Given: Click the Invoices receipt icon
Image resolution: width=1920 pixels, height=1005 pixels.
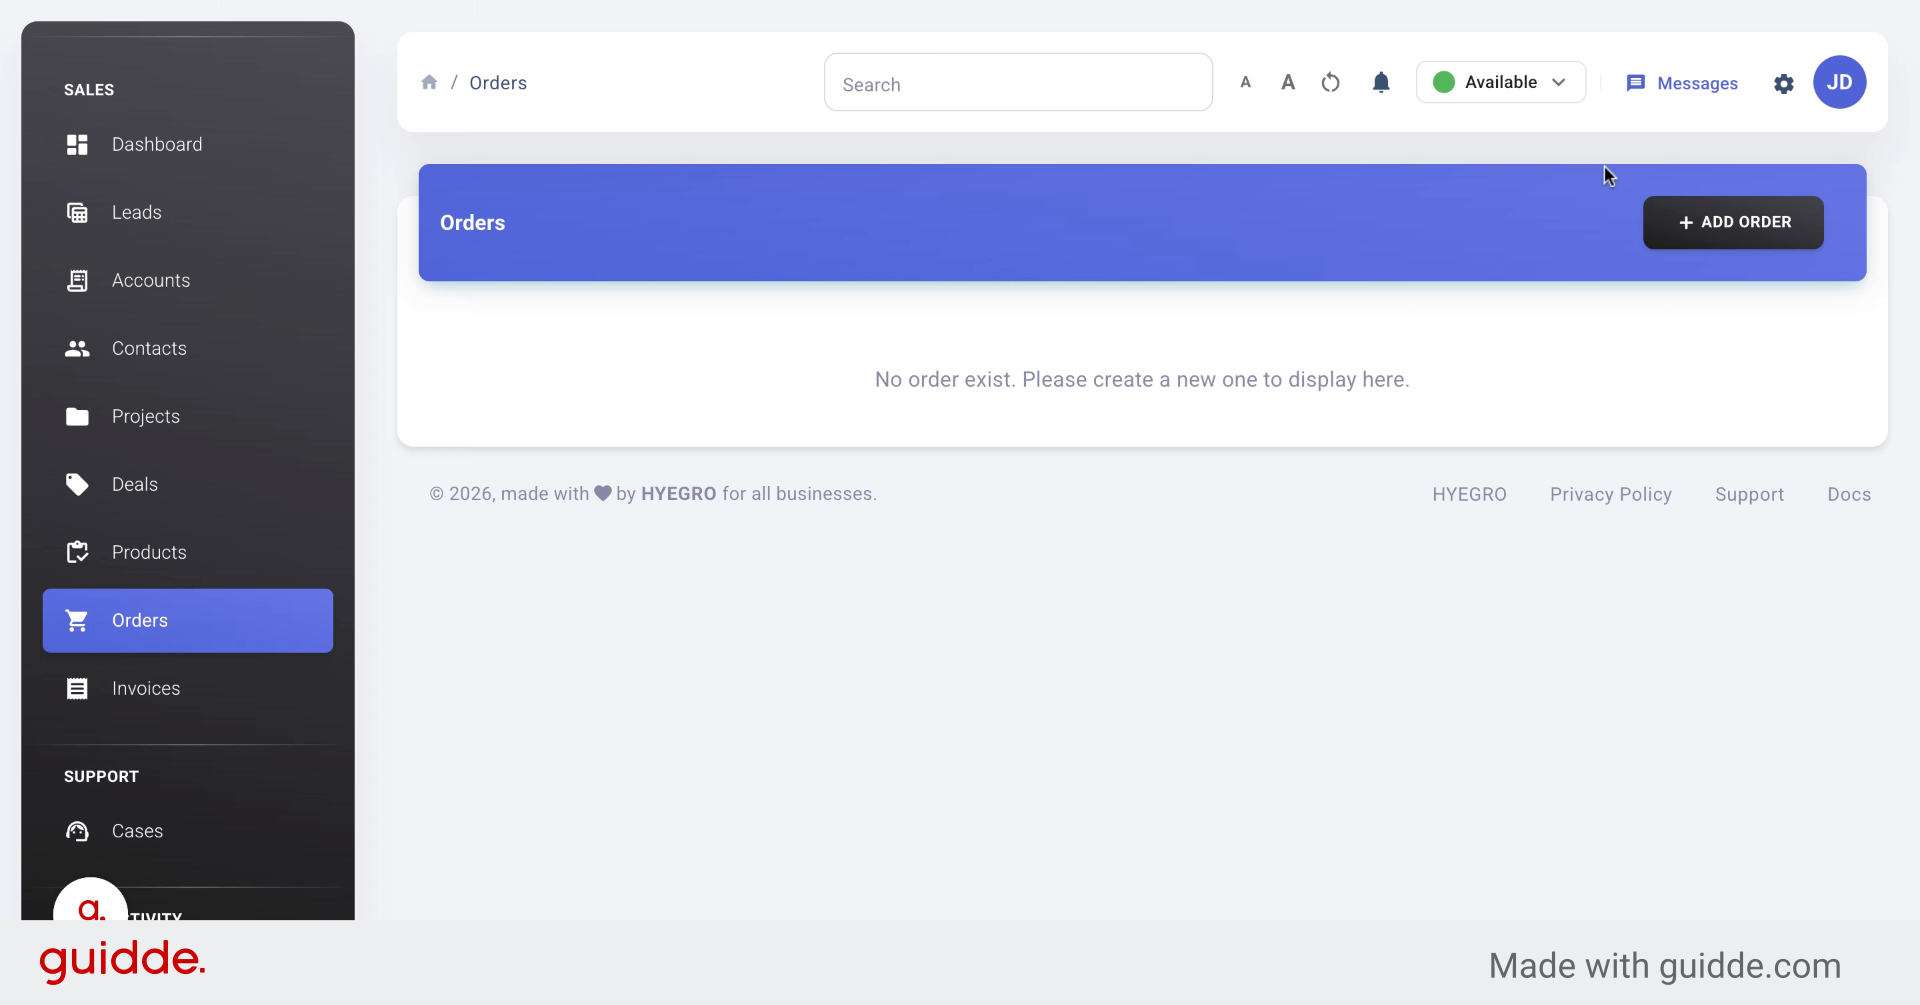Looking at the screenshot, I should (x=77, y=689).
